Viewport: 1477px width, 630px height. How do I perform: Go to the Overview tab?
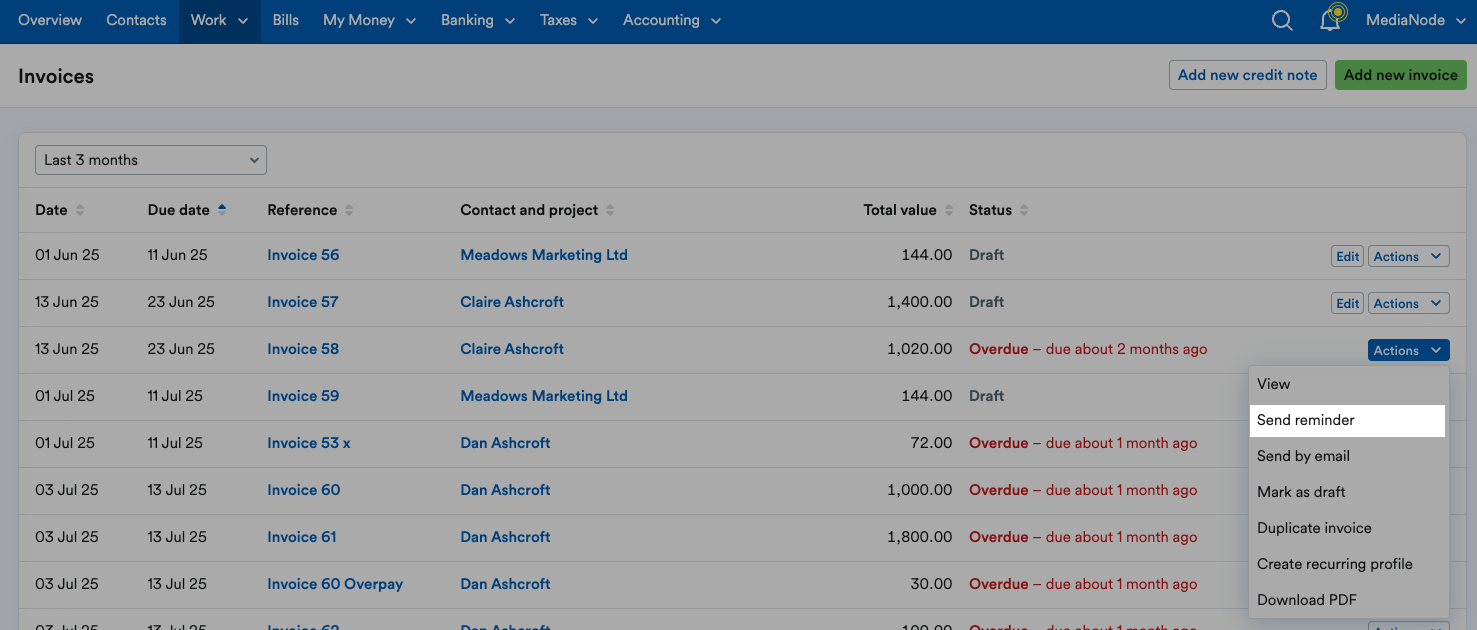tap(50, 20)
